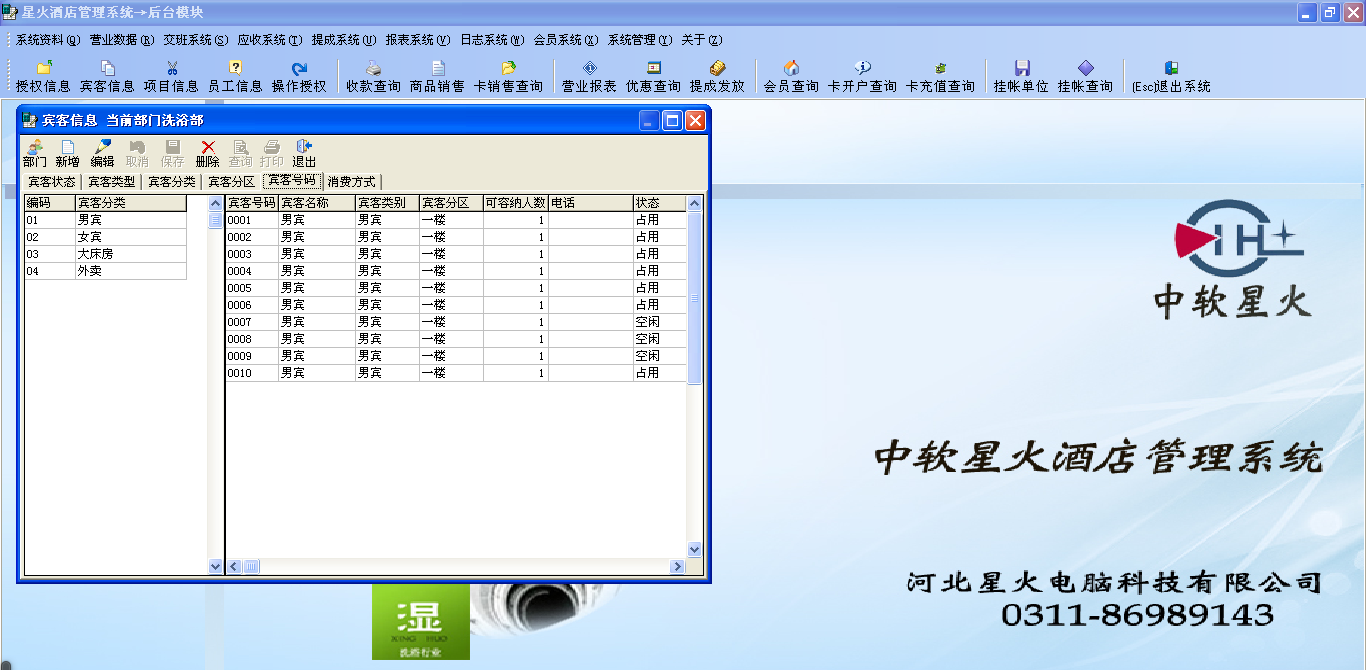Image resolution: width=1366 pixels, height=670 pixels.
Task: Switch to 宾客号码 tab
Action: point(292,181)
